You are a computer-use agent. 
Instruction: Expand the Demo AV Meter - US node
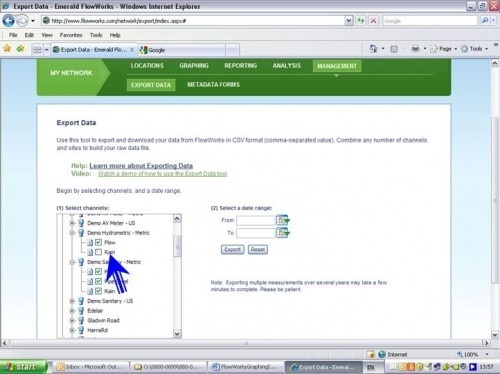pos(72,223)
